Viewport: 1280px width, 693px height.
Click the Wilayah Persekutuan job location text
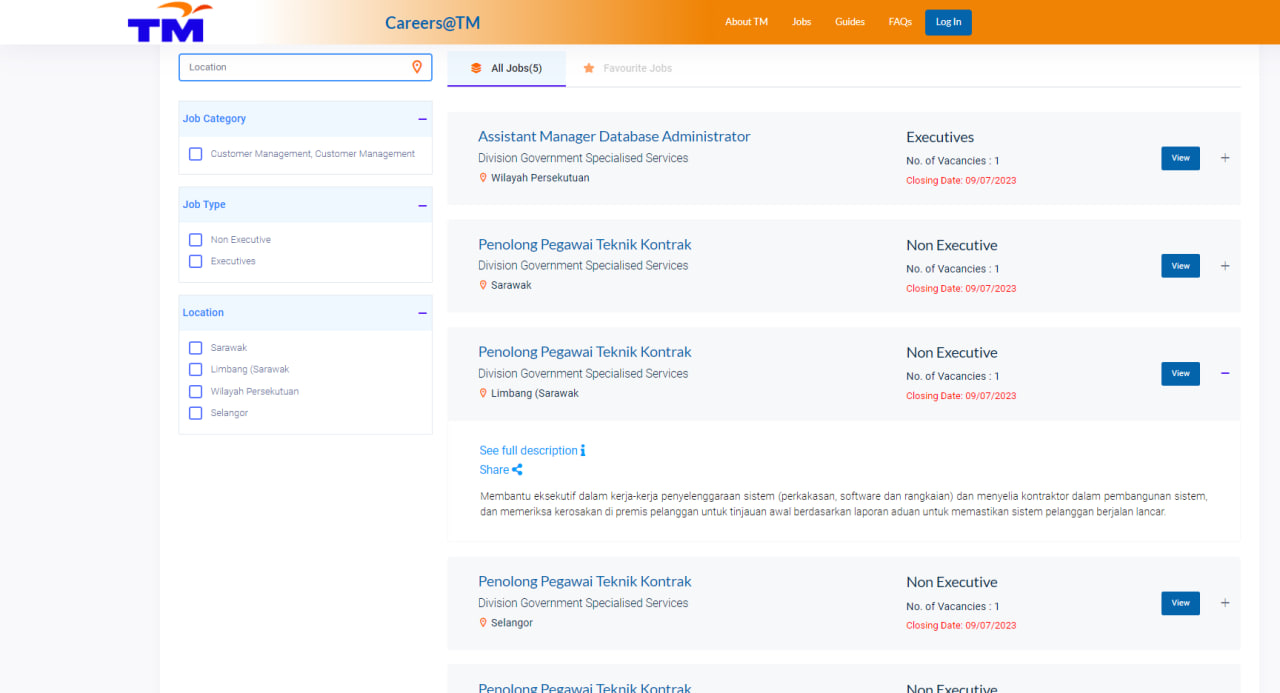coord(540,178)
